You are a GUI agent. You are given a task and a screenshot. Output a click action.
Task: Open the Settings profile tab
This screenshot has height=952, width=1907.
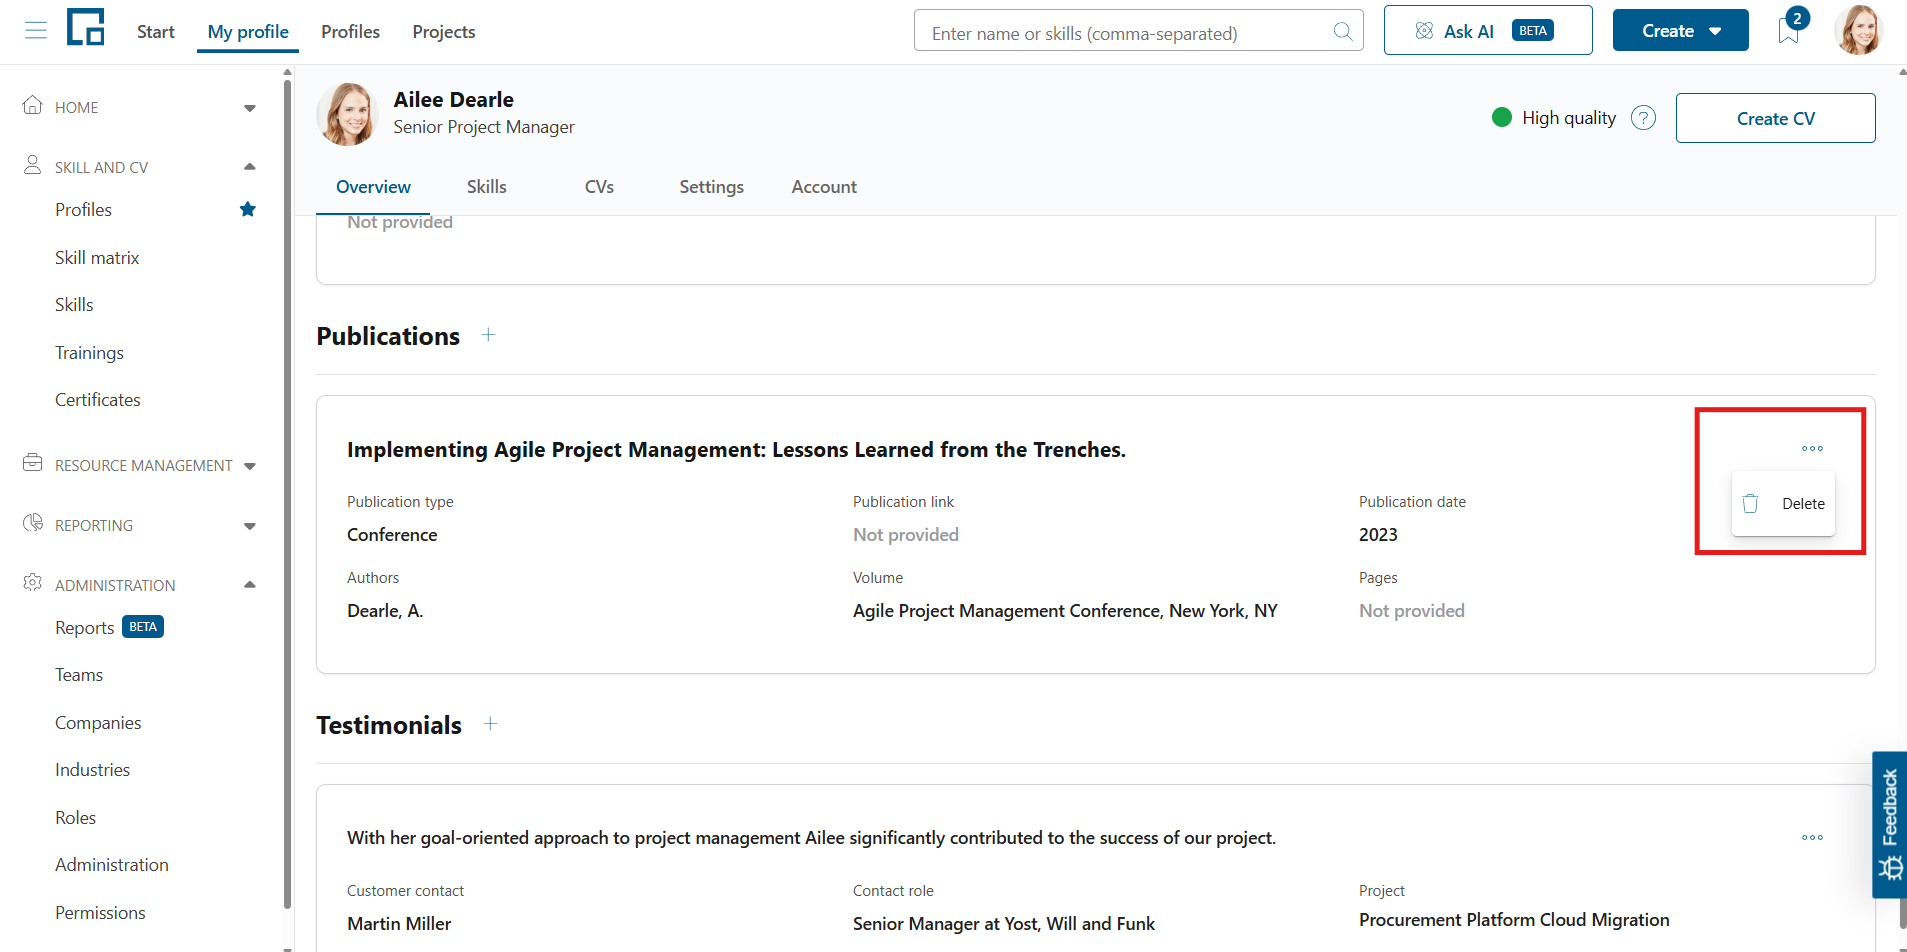click(x=711, y=187)
